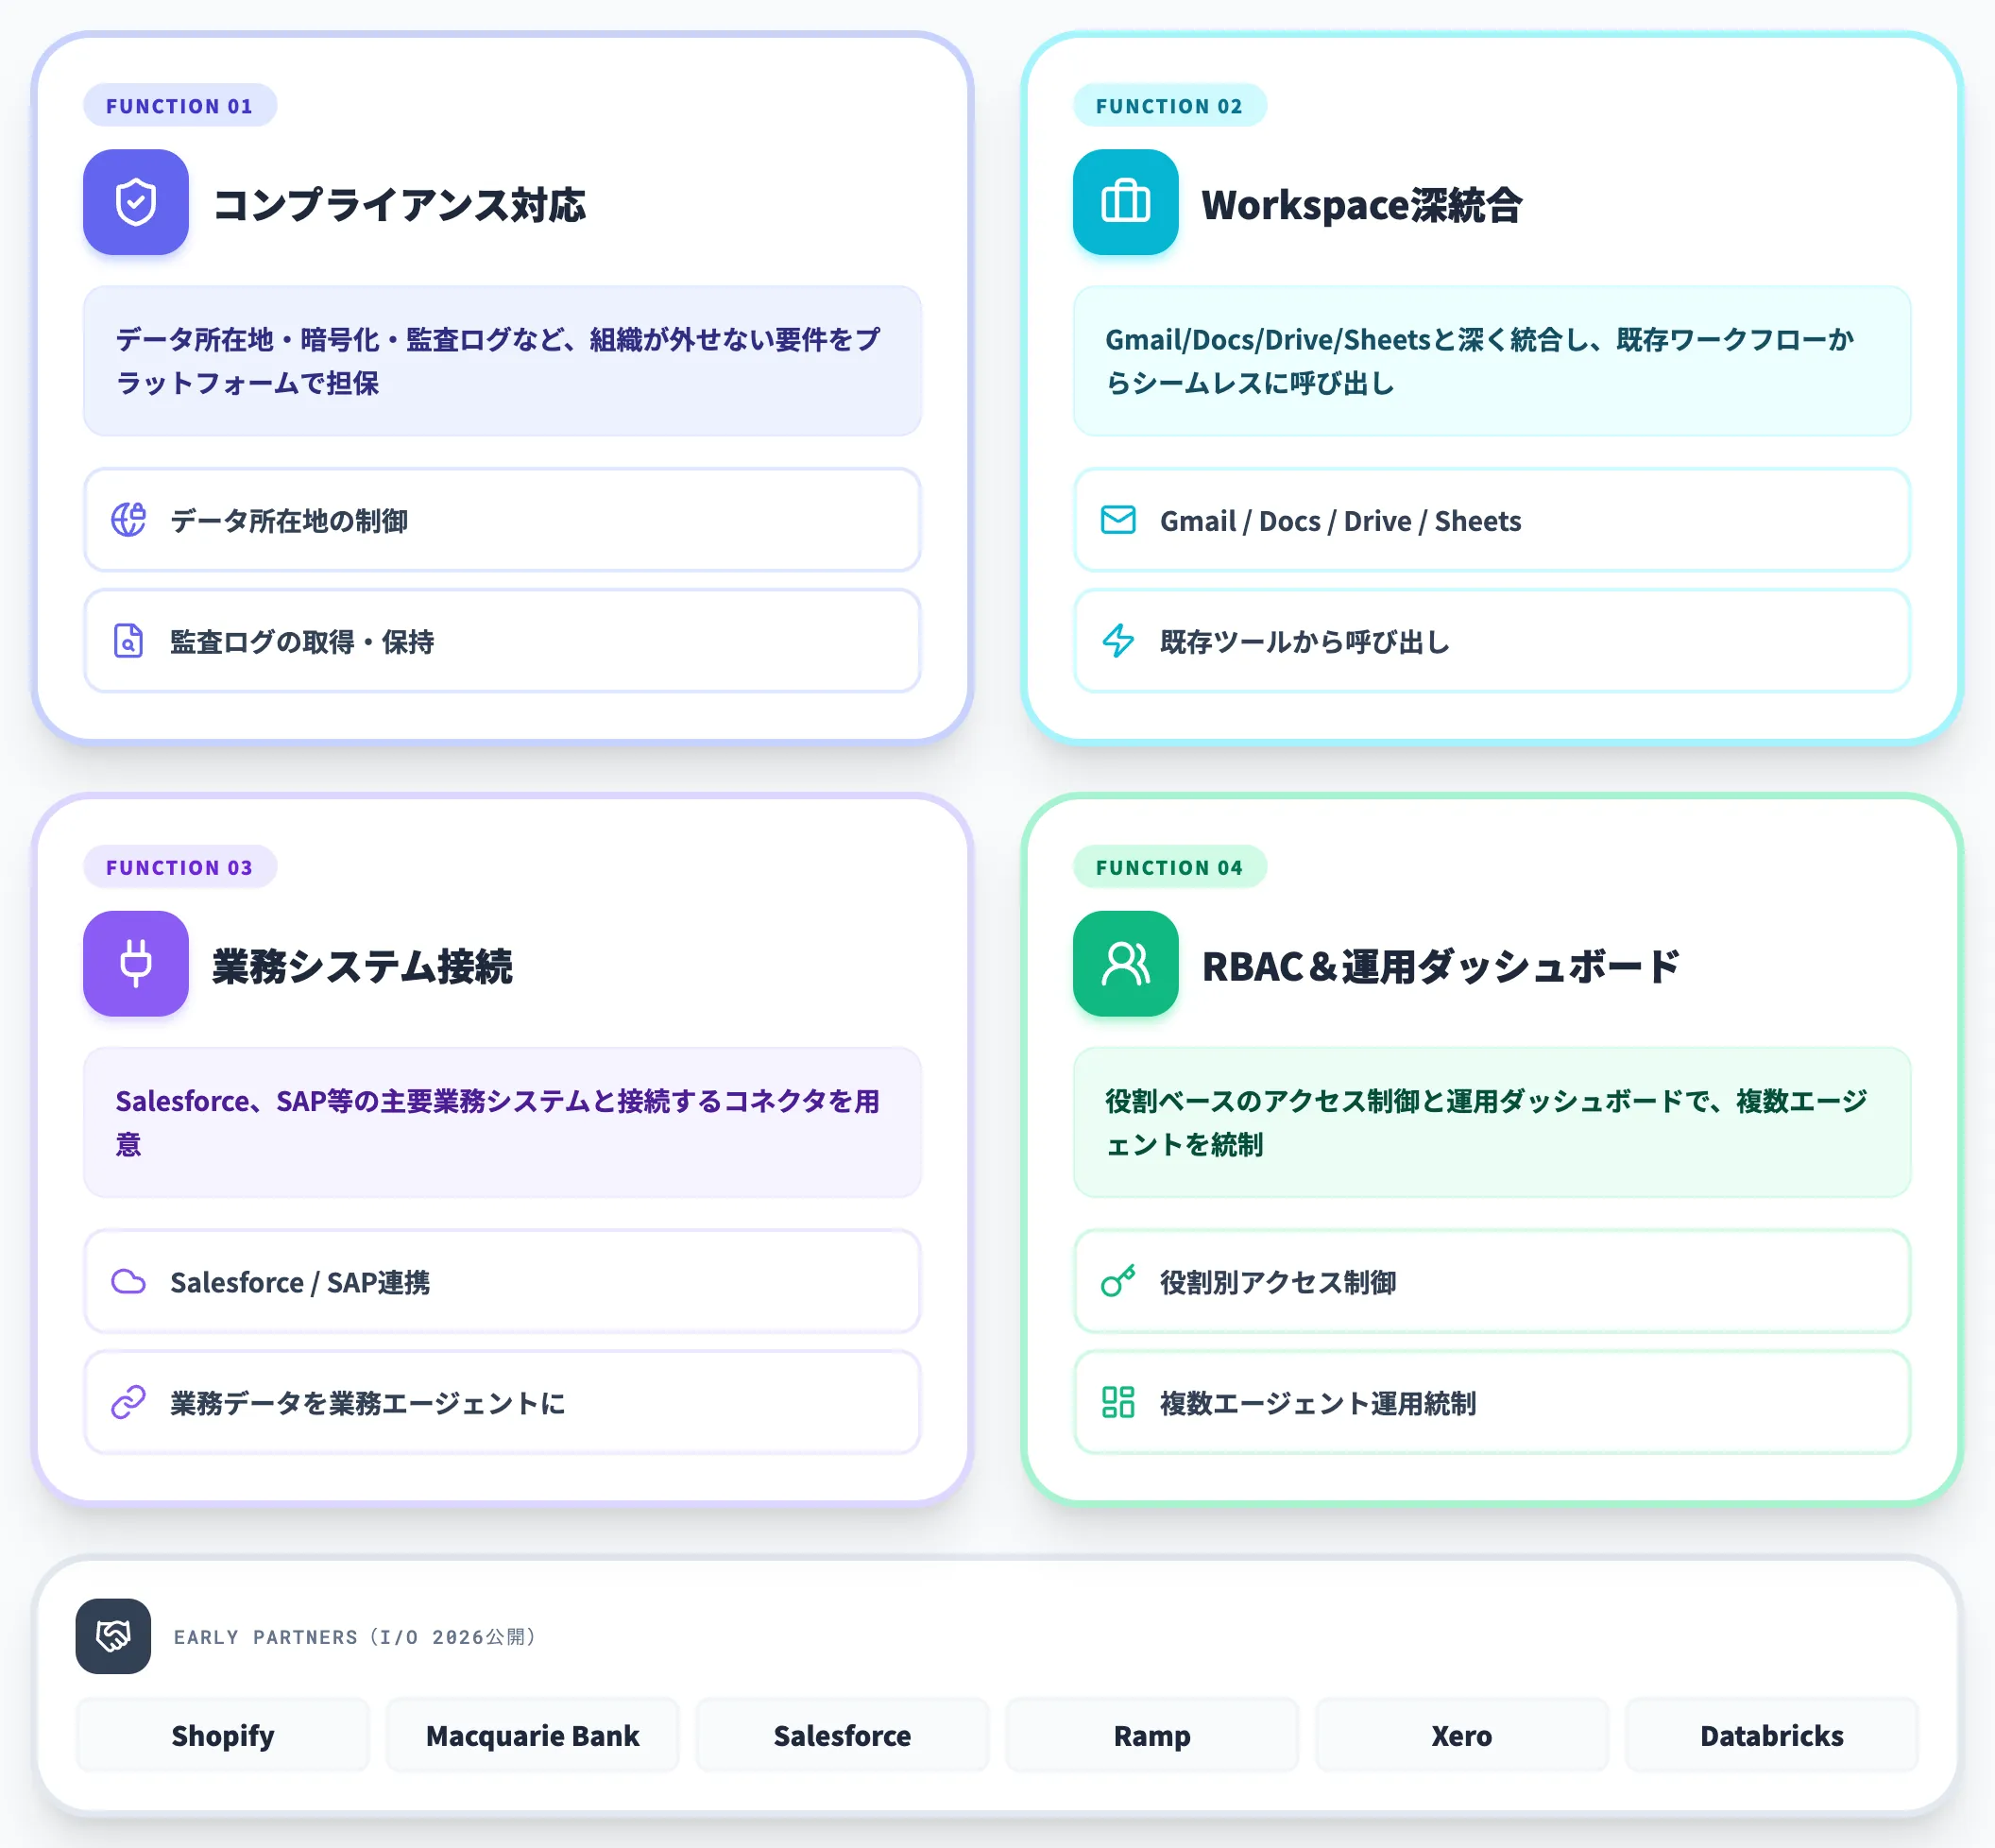Click the 監査ログの取得・保持 feature text
The height and width of the screenshot is (1848, 1995).
[302, 642]
